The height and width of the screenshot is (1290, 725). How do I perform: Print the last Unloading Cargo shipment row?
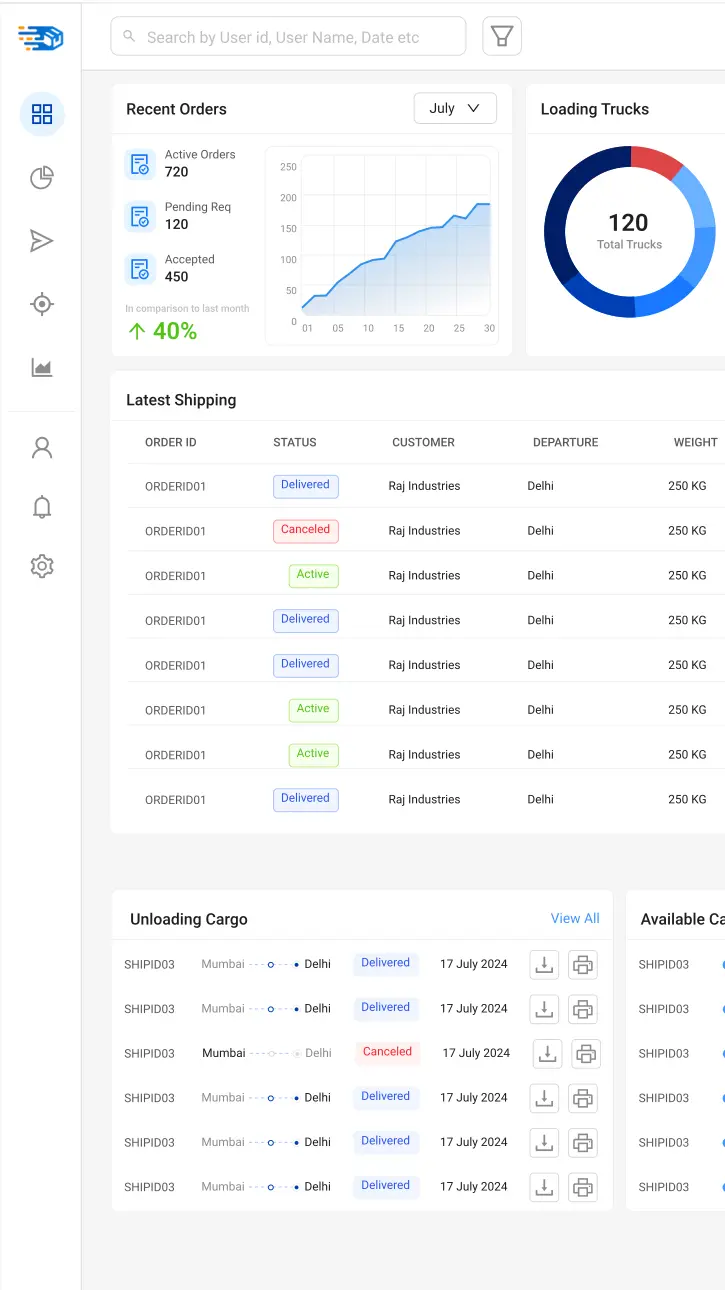pyautogui.click(x=583, y=1187)
